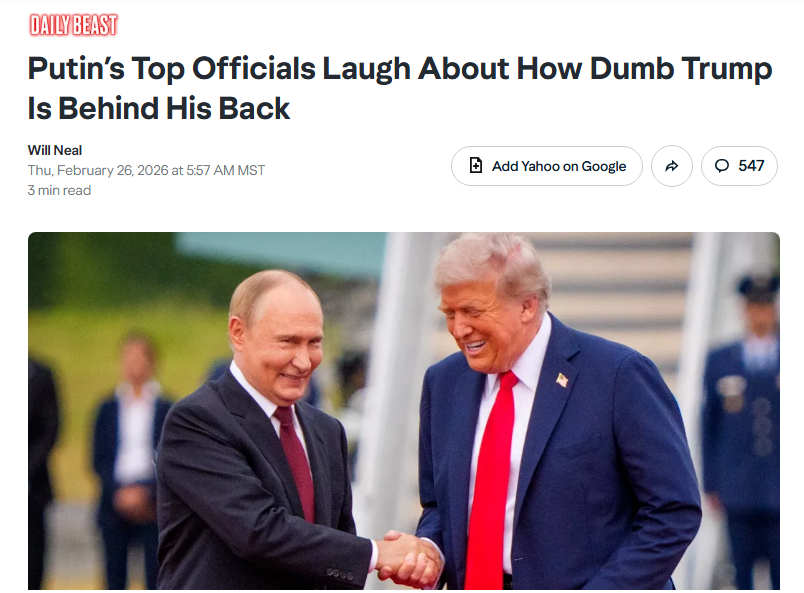Open the handshake hero photo
The width and height of the screenshot is (804, 593).
(x=404, y=411)
